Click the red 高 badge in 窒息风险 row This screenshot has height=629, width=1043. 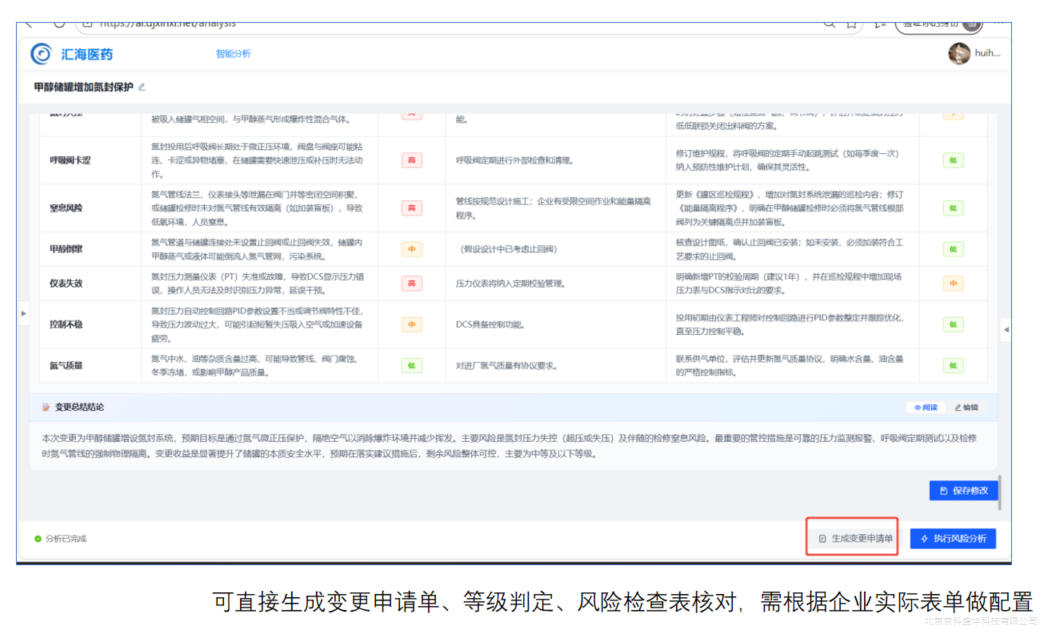coord(412,208)
